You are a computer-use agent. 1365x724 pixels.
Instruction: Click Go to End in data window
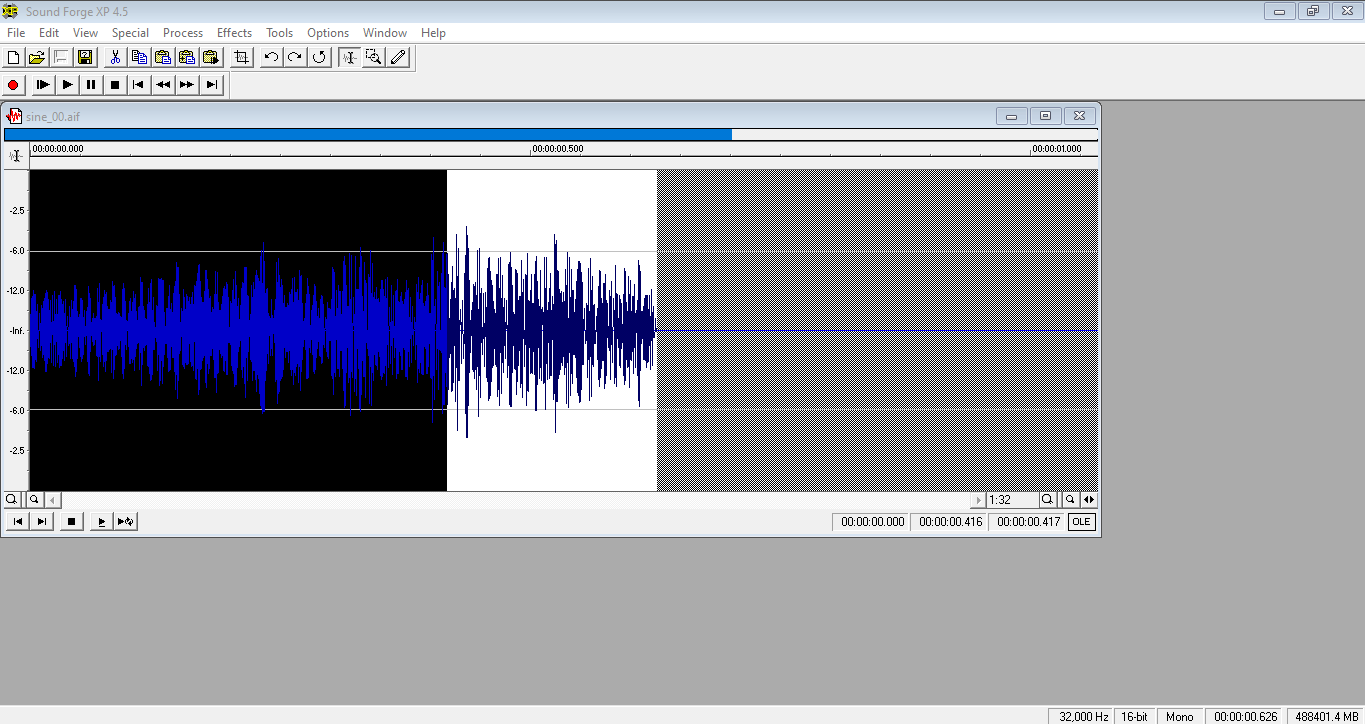pyautogui.click(x=42, y=521)
